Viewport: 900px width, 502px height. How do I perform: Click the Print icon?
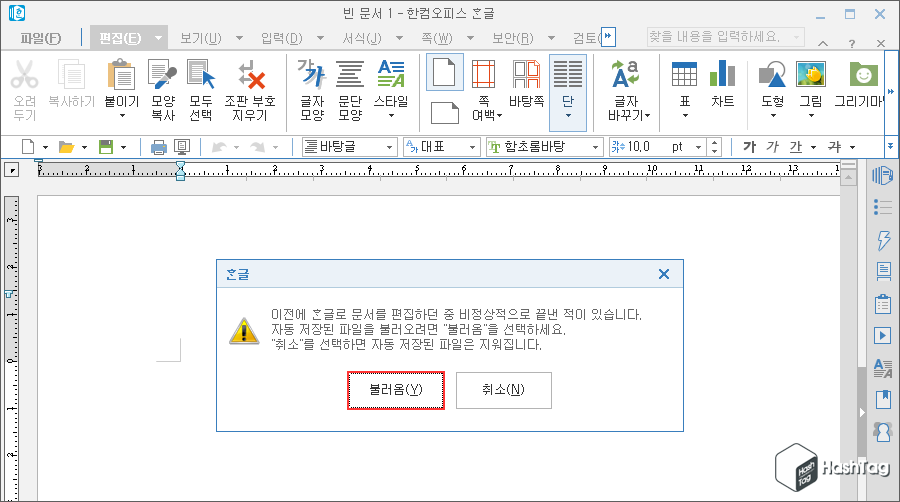[158, 147]
